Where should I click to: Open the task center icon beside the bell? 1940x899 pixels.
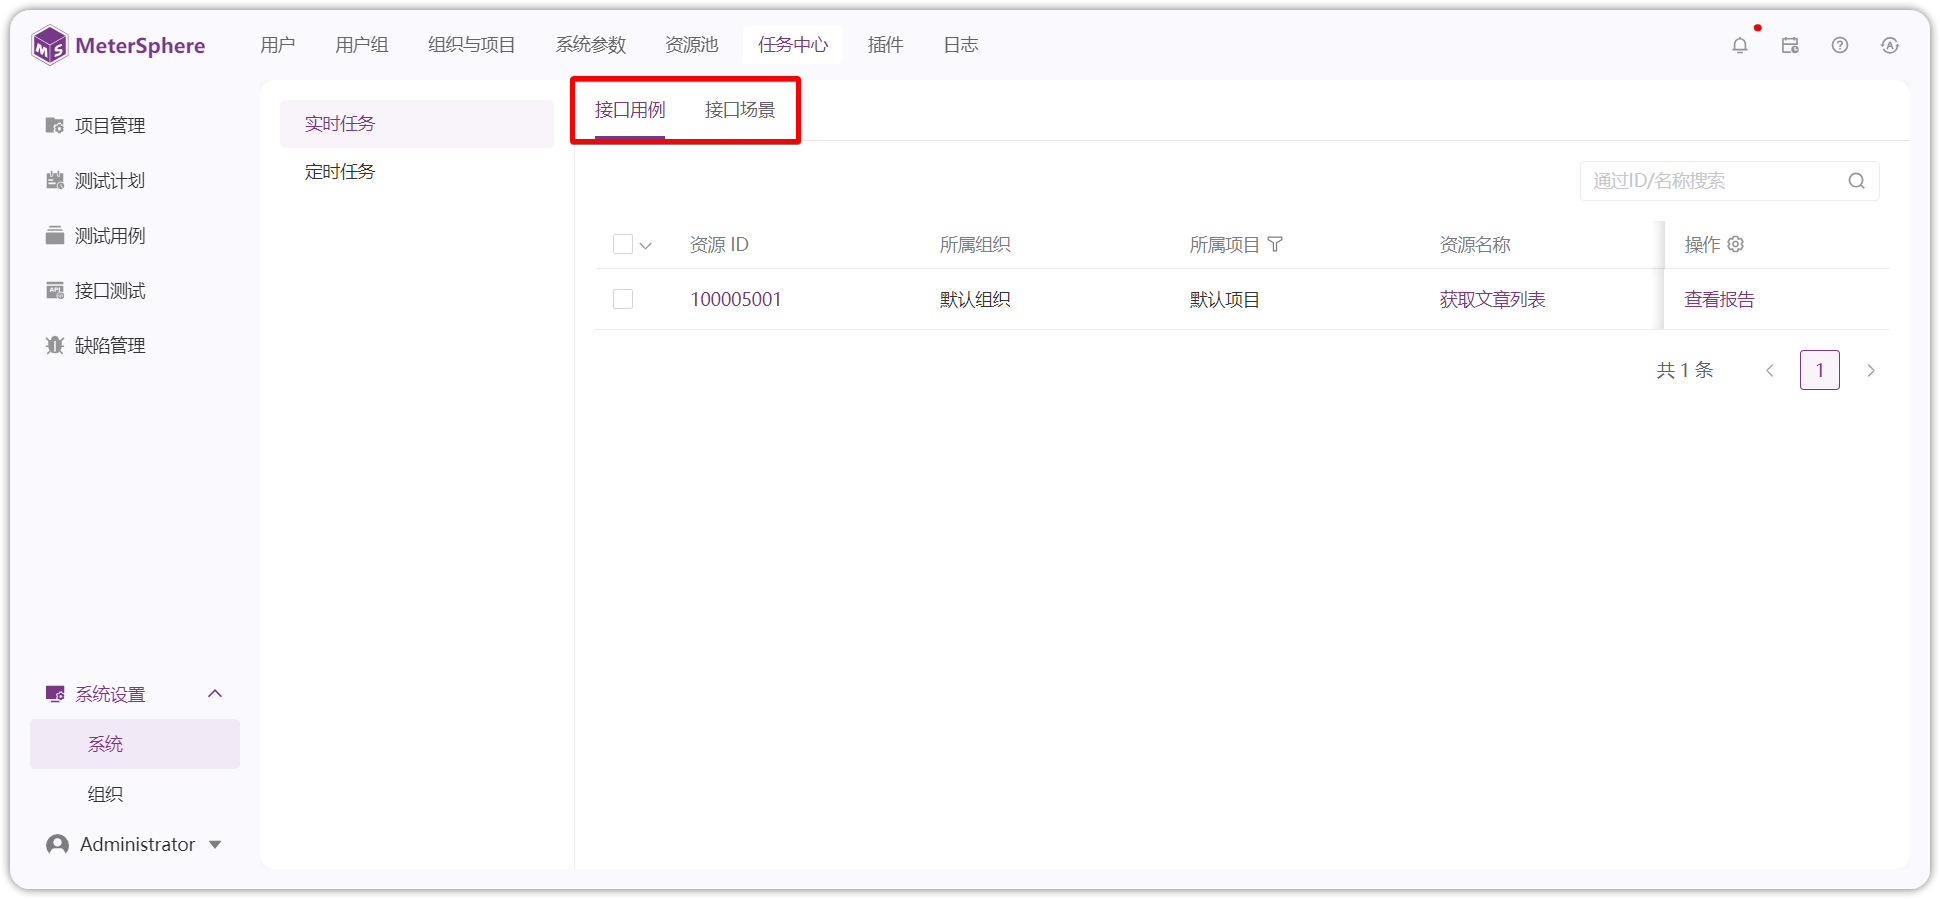tap(1790, 45)
